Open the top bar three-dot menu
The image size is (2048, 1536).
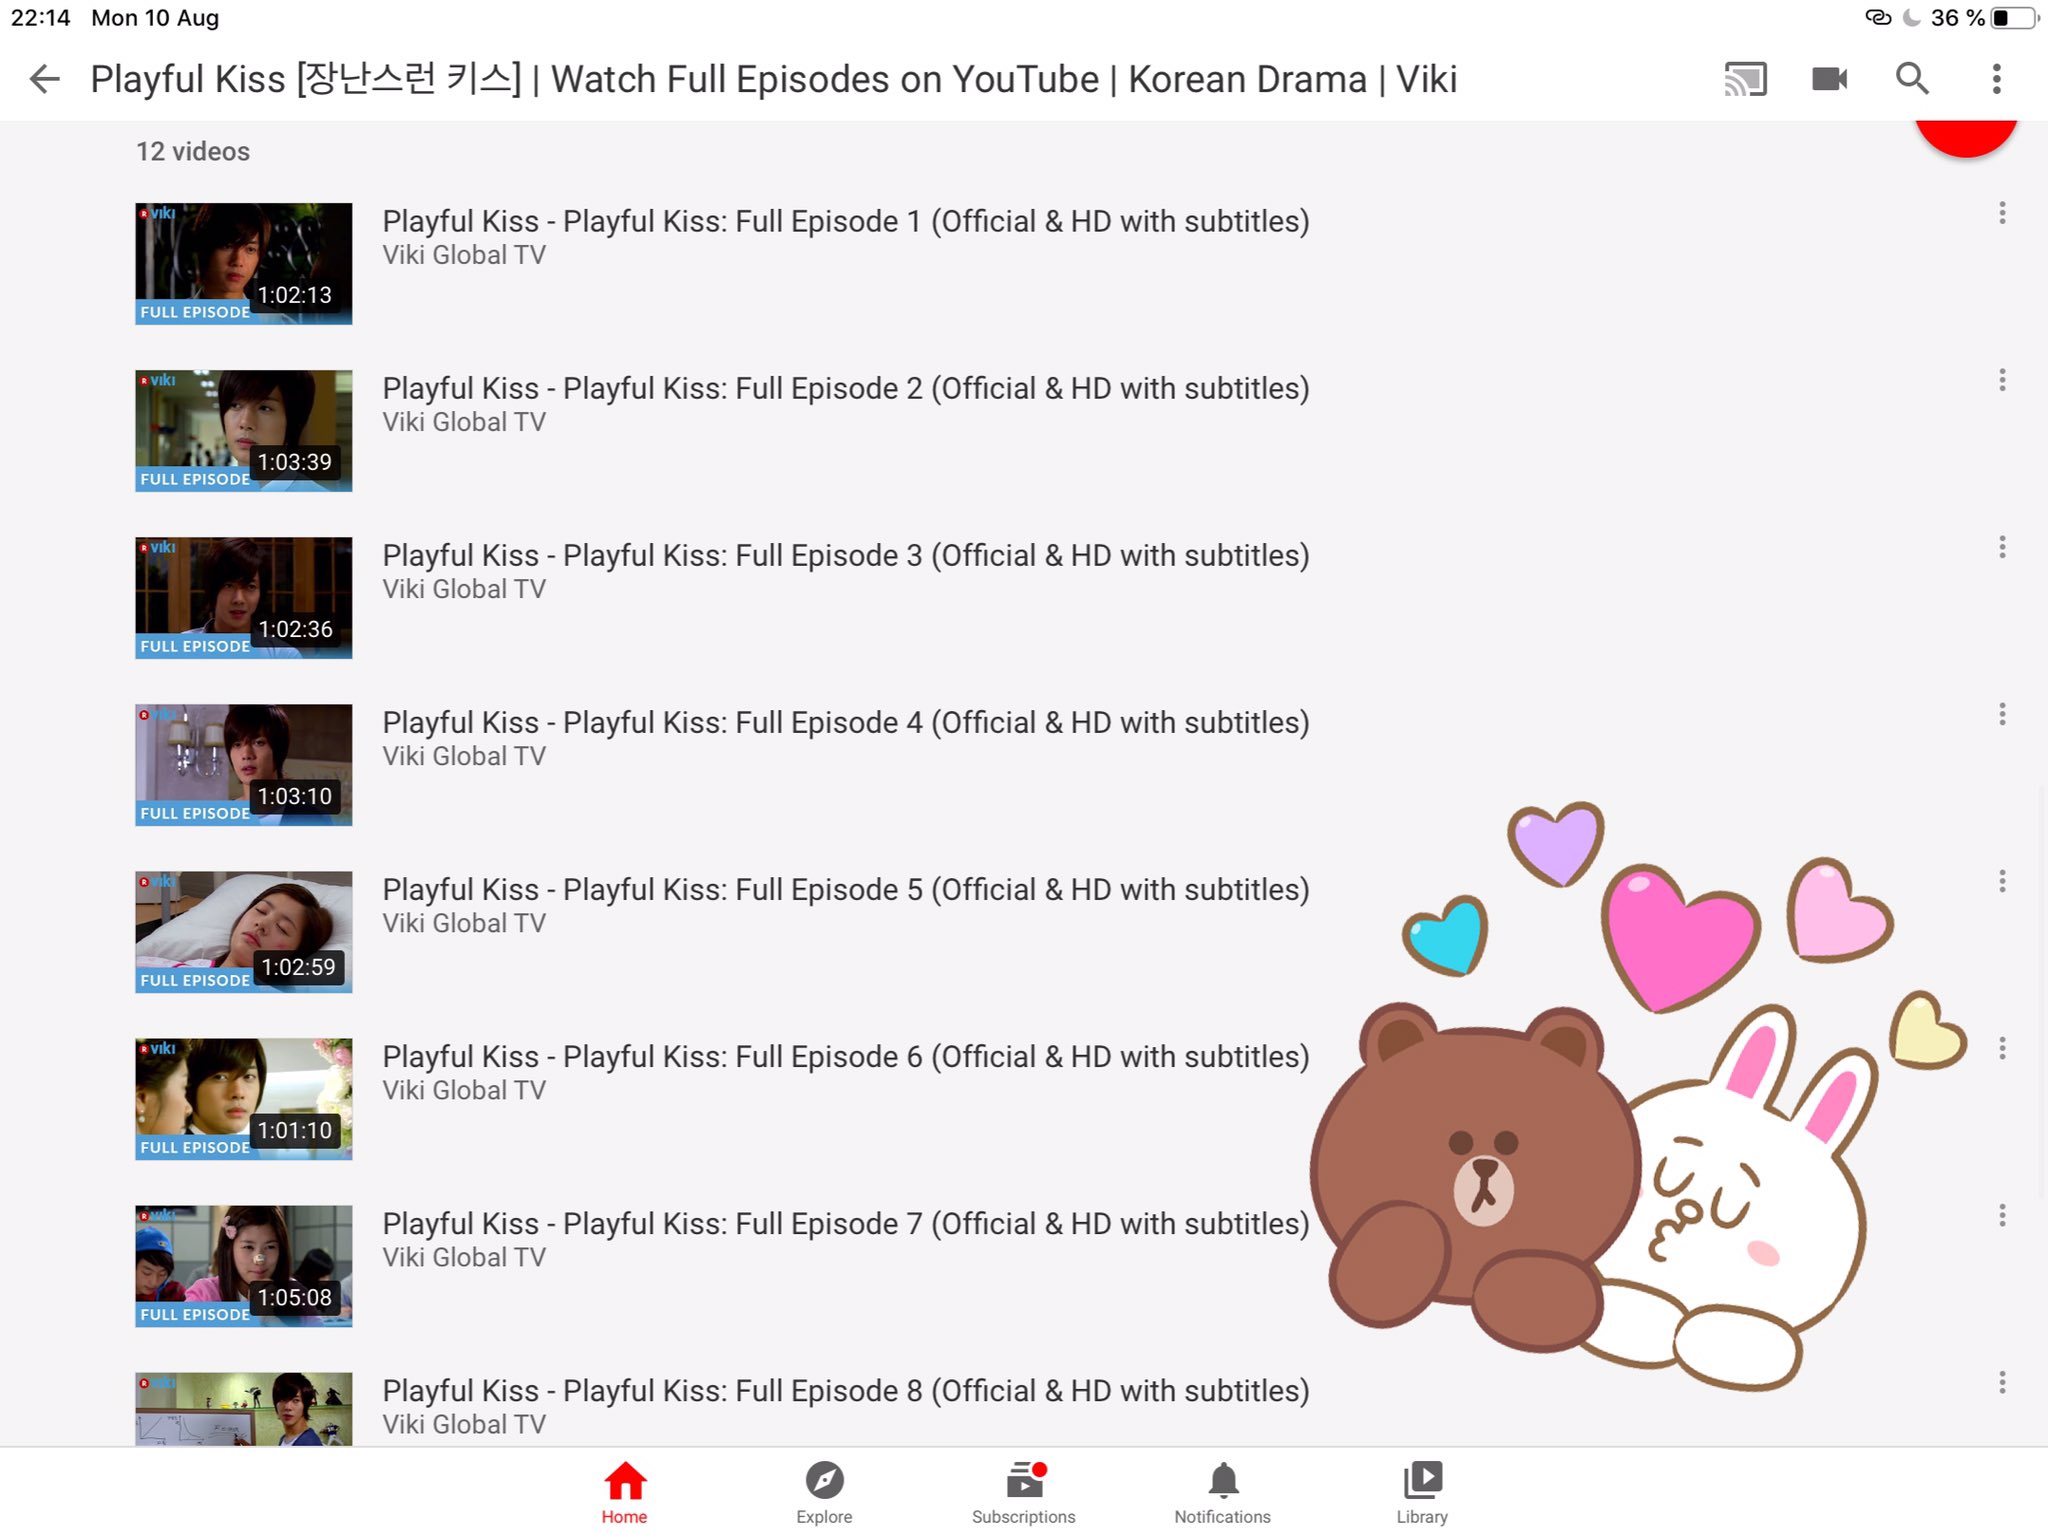pos(1996,79)
